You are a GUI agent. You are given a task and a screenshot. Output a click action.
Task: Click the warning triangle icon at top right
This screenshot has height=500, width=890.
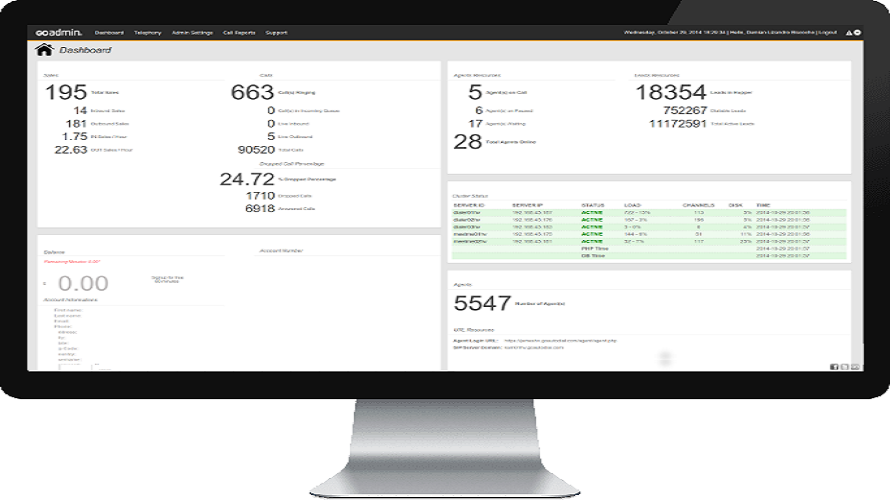point(849,32)
